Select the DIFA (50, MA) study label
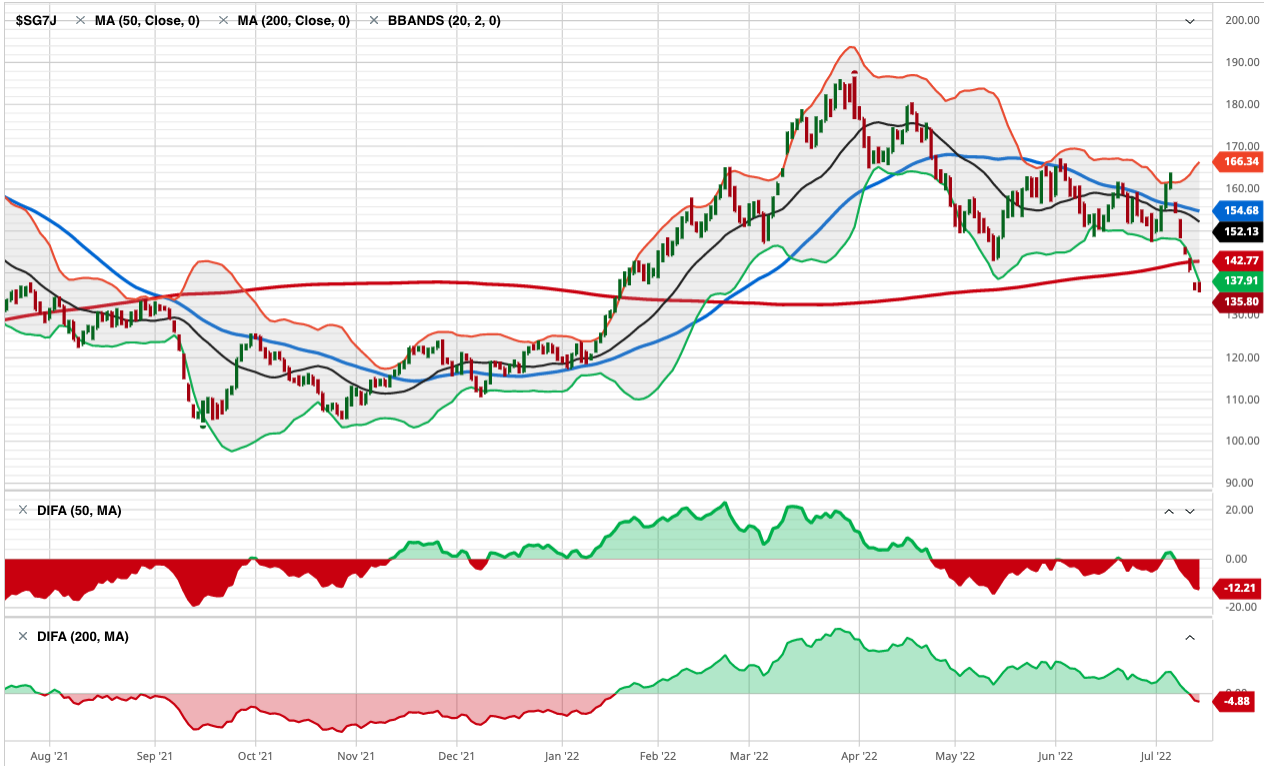 tap(79, 511)
